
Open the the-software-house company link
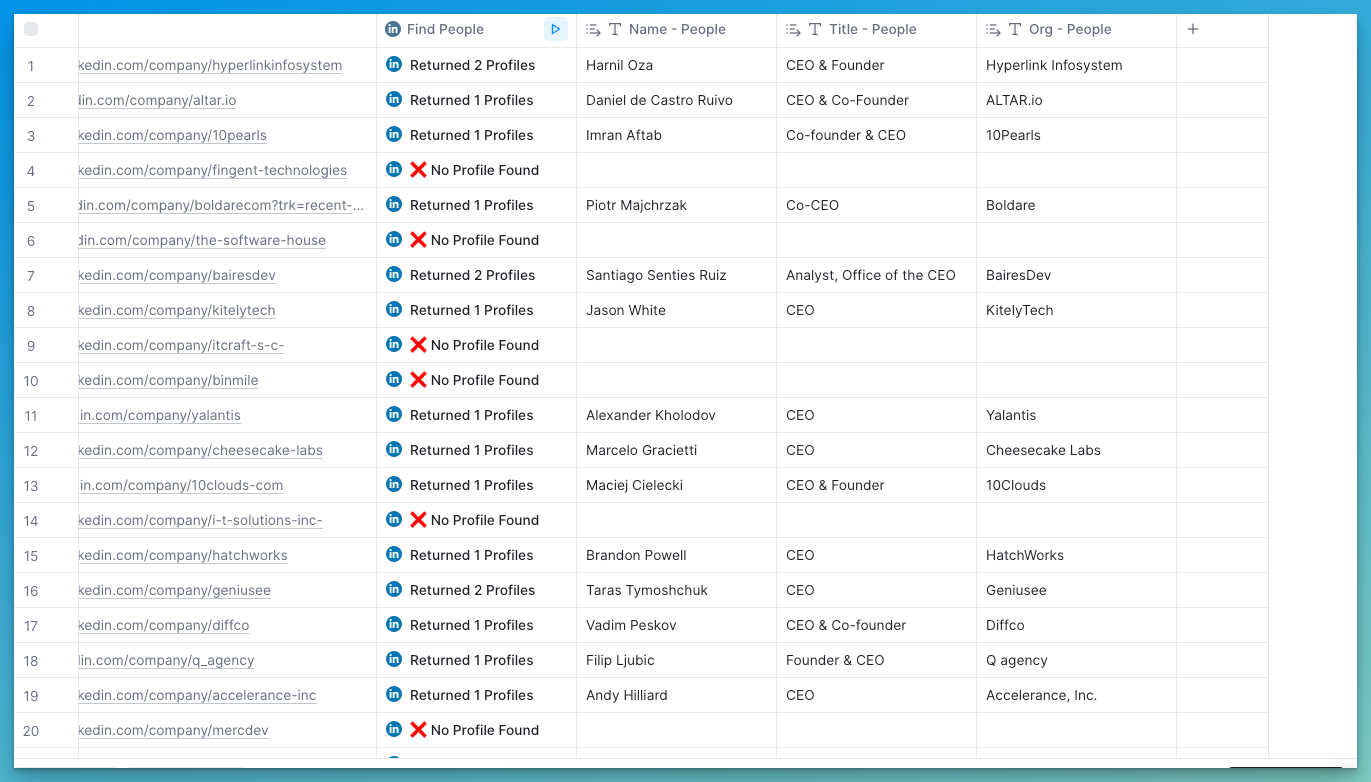pyautogui.click(x=202, y=240)
